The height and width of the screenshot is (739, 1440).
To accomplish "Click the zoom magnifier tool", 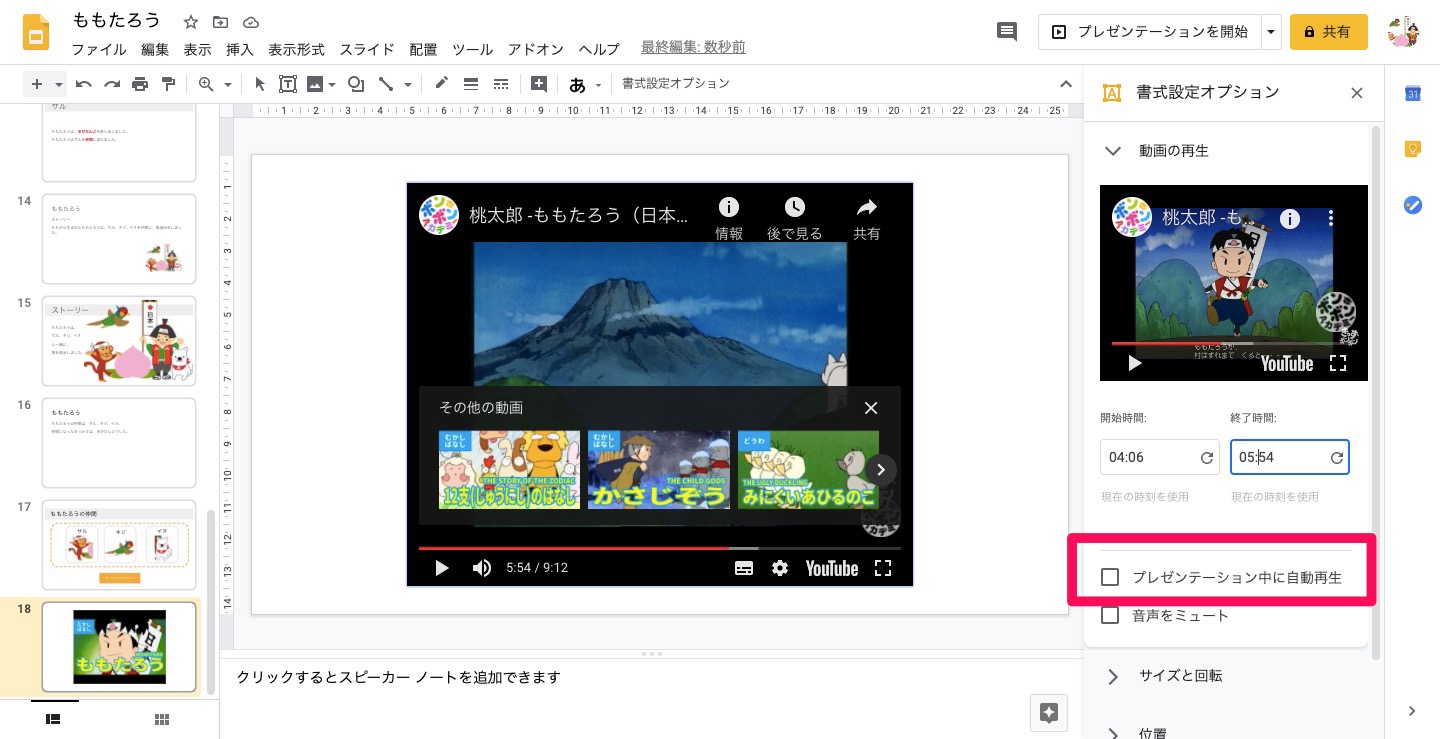I will [x=206, y=84].
